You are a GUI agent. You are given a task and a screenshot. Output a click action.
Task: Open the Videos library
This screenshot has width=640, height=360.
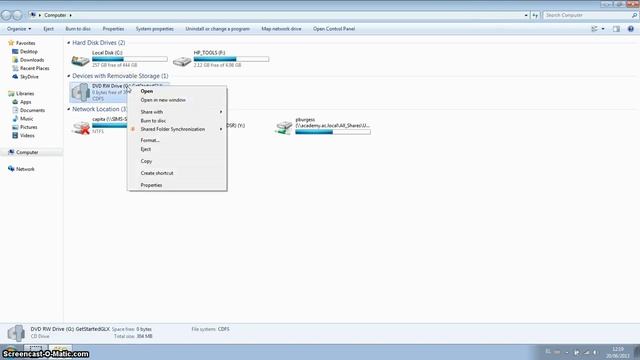click(27, 136)
